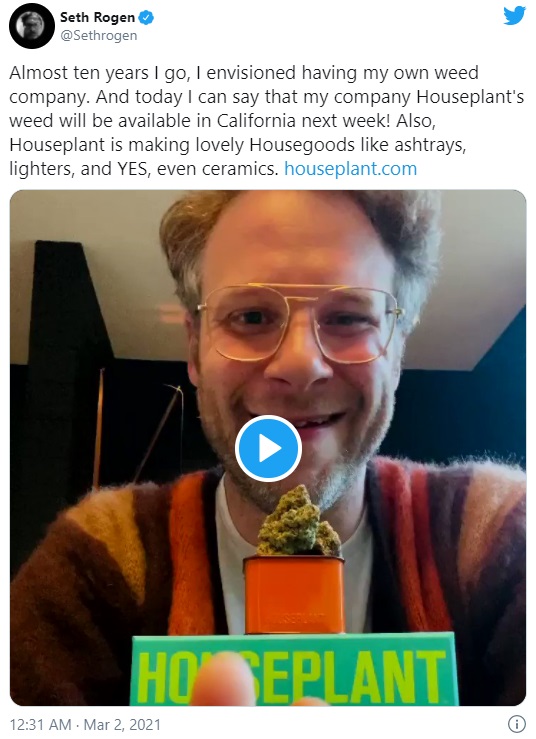The width and height of the screenshot is (536, 739).
Task: Click the Twitter bird logo
Action: pos(514,16)
